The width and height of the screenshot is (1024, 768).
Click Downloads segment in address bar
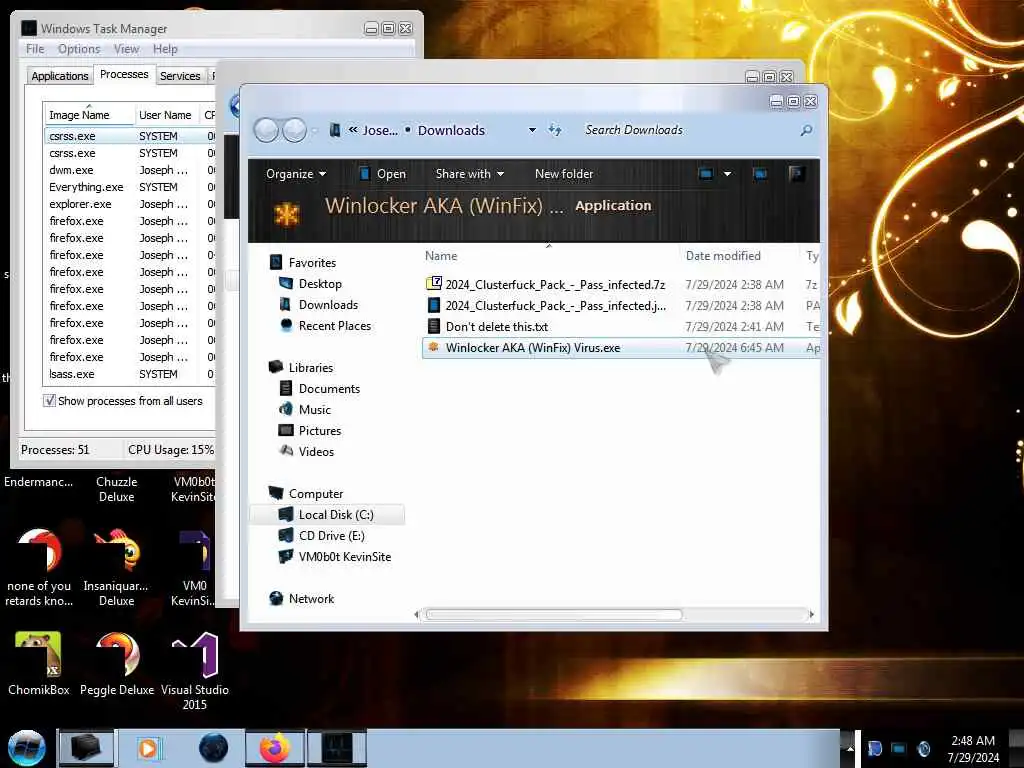[x=451, y=130]
